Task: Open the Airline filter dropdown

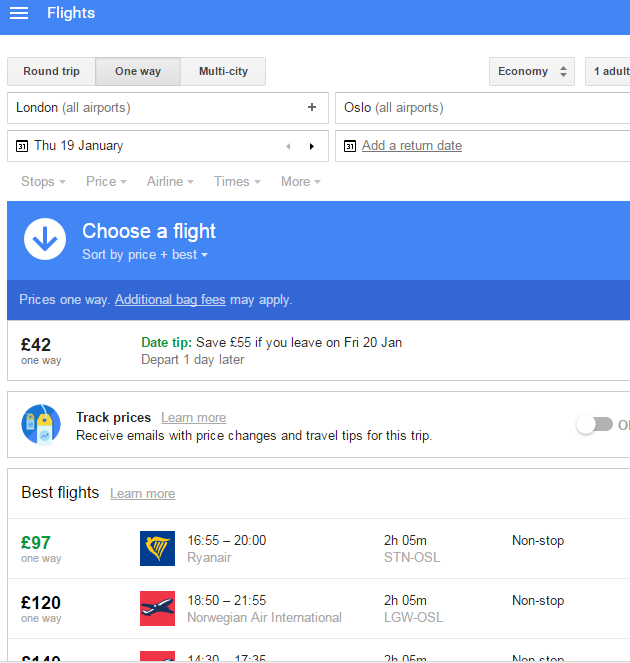Action: point(170,181)
